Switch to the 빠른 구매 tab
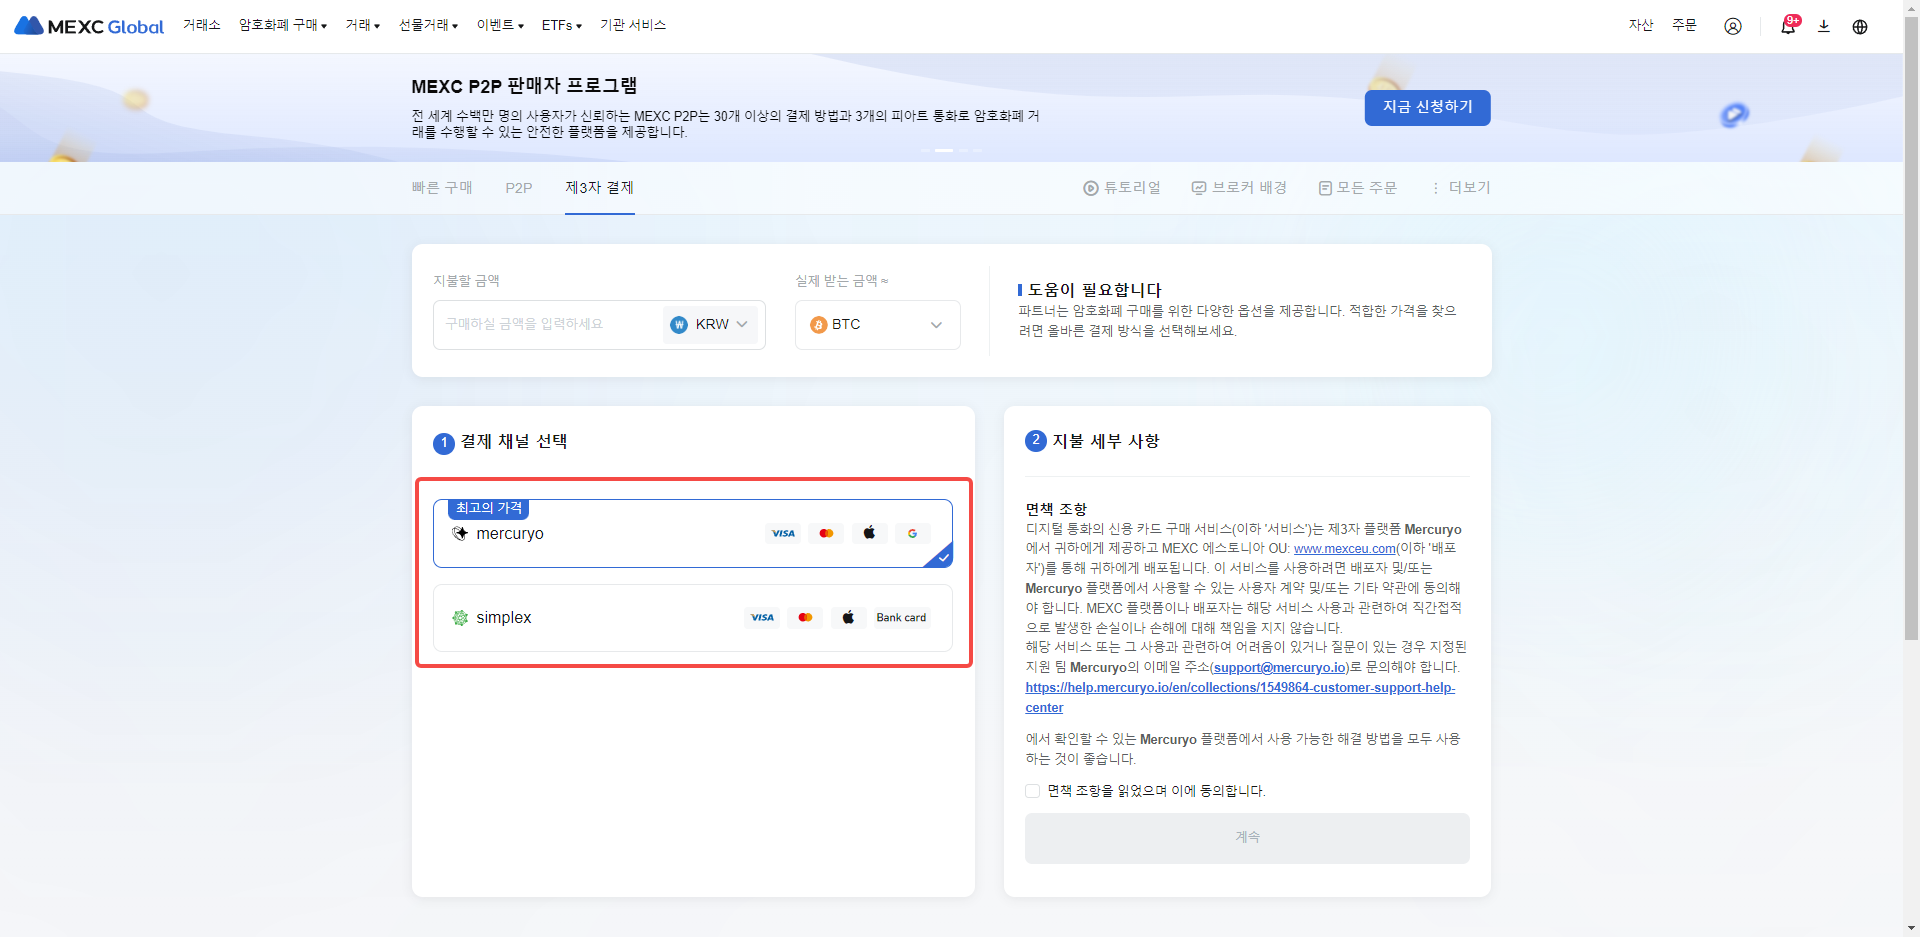This screenshot has height=937, width=1920. click(x=442, y=188)
